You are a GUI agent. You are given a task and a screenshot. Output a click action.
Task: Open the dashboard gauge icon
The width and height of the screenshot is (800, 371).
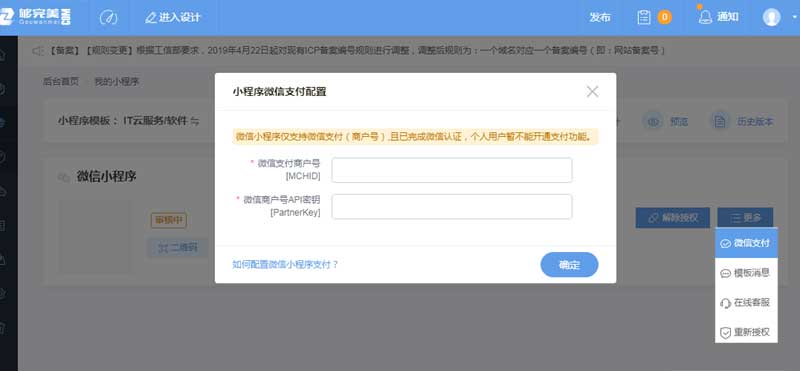tap(108, 17)
